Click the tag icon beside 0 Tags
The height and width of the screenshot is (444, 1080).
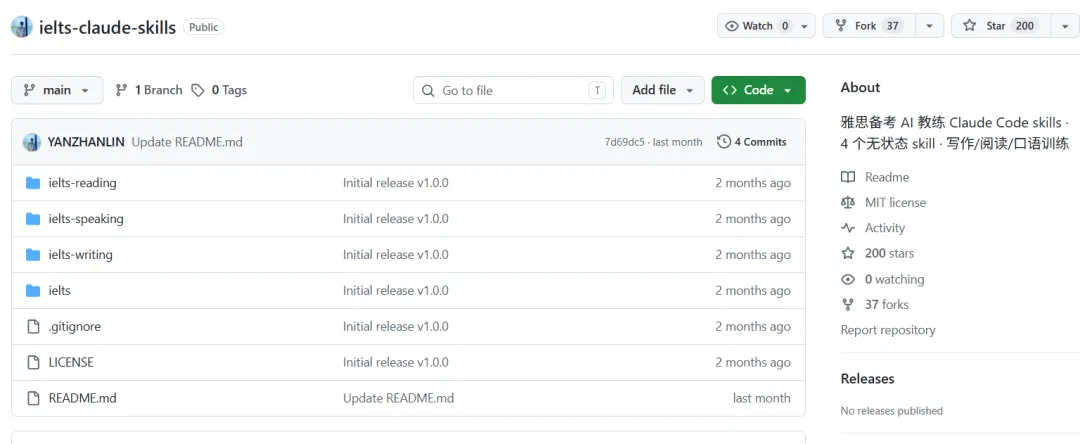point(198,90)
